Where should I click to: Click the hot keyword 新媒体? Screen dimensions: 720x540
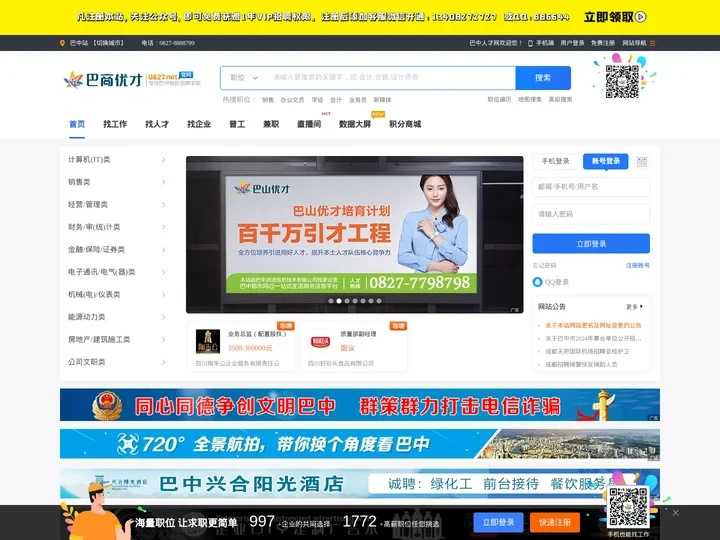(x=382, y=100)
